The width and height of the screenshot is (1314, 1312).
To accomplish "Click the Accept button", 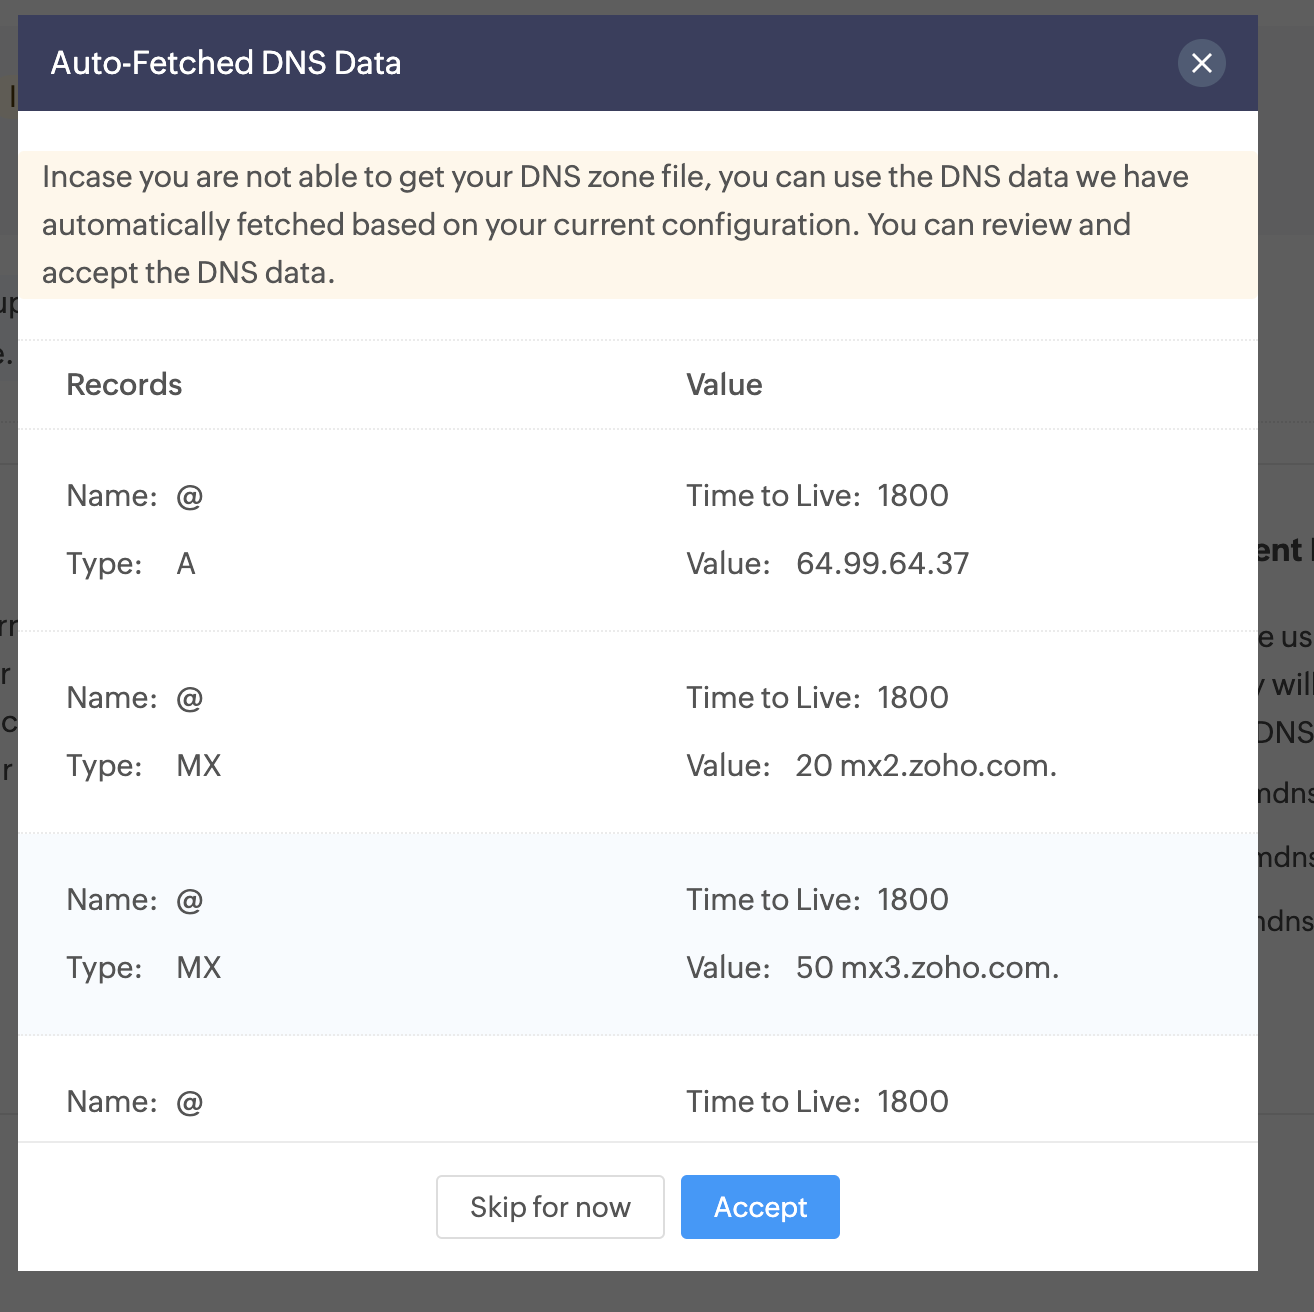I will click(x=760, y=1207).
